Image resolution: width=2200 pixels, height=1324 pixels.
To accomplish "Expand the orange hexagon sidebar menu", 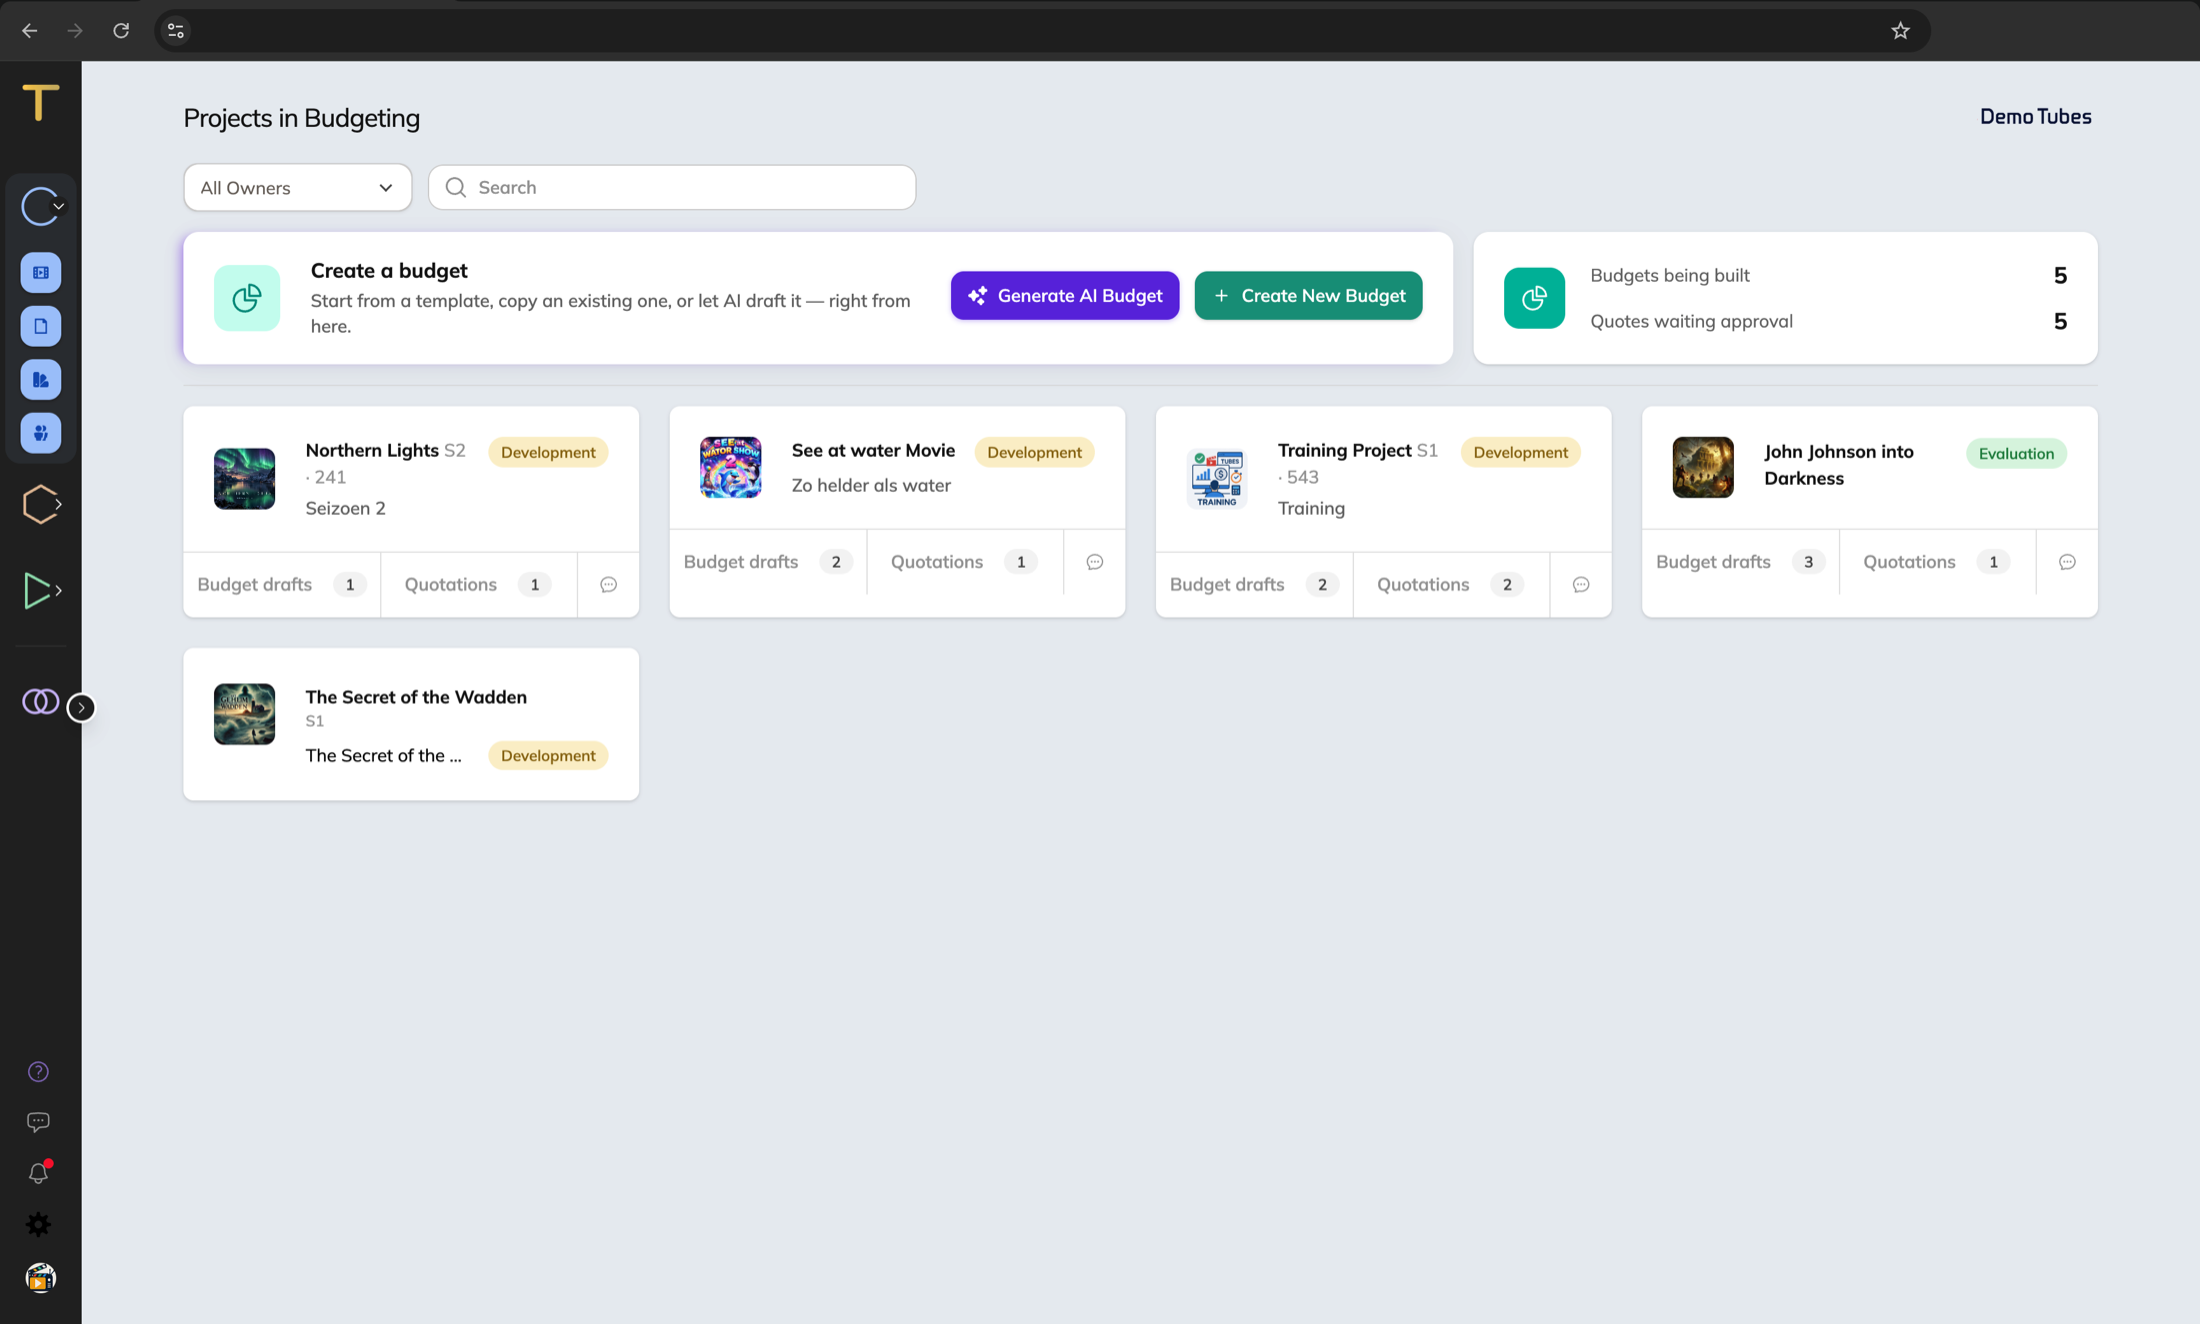I will (41, 504).
